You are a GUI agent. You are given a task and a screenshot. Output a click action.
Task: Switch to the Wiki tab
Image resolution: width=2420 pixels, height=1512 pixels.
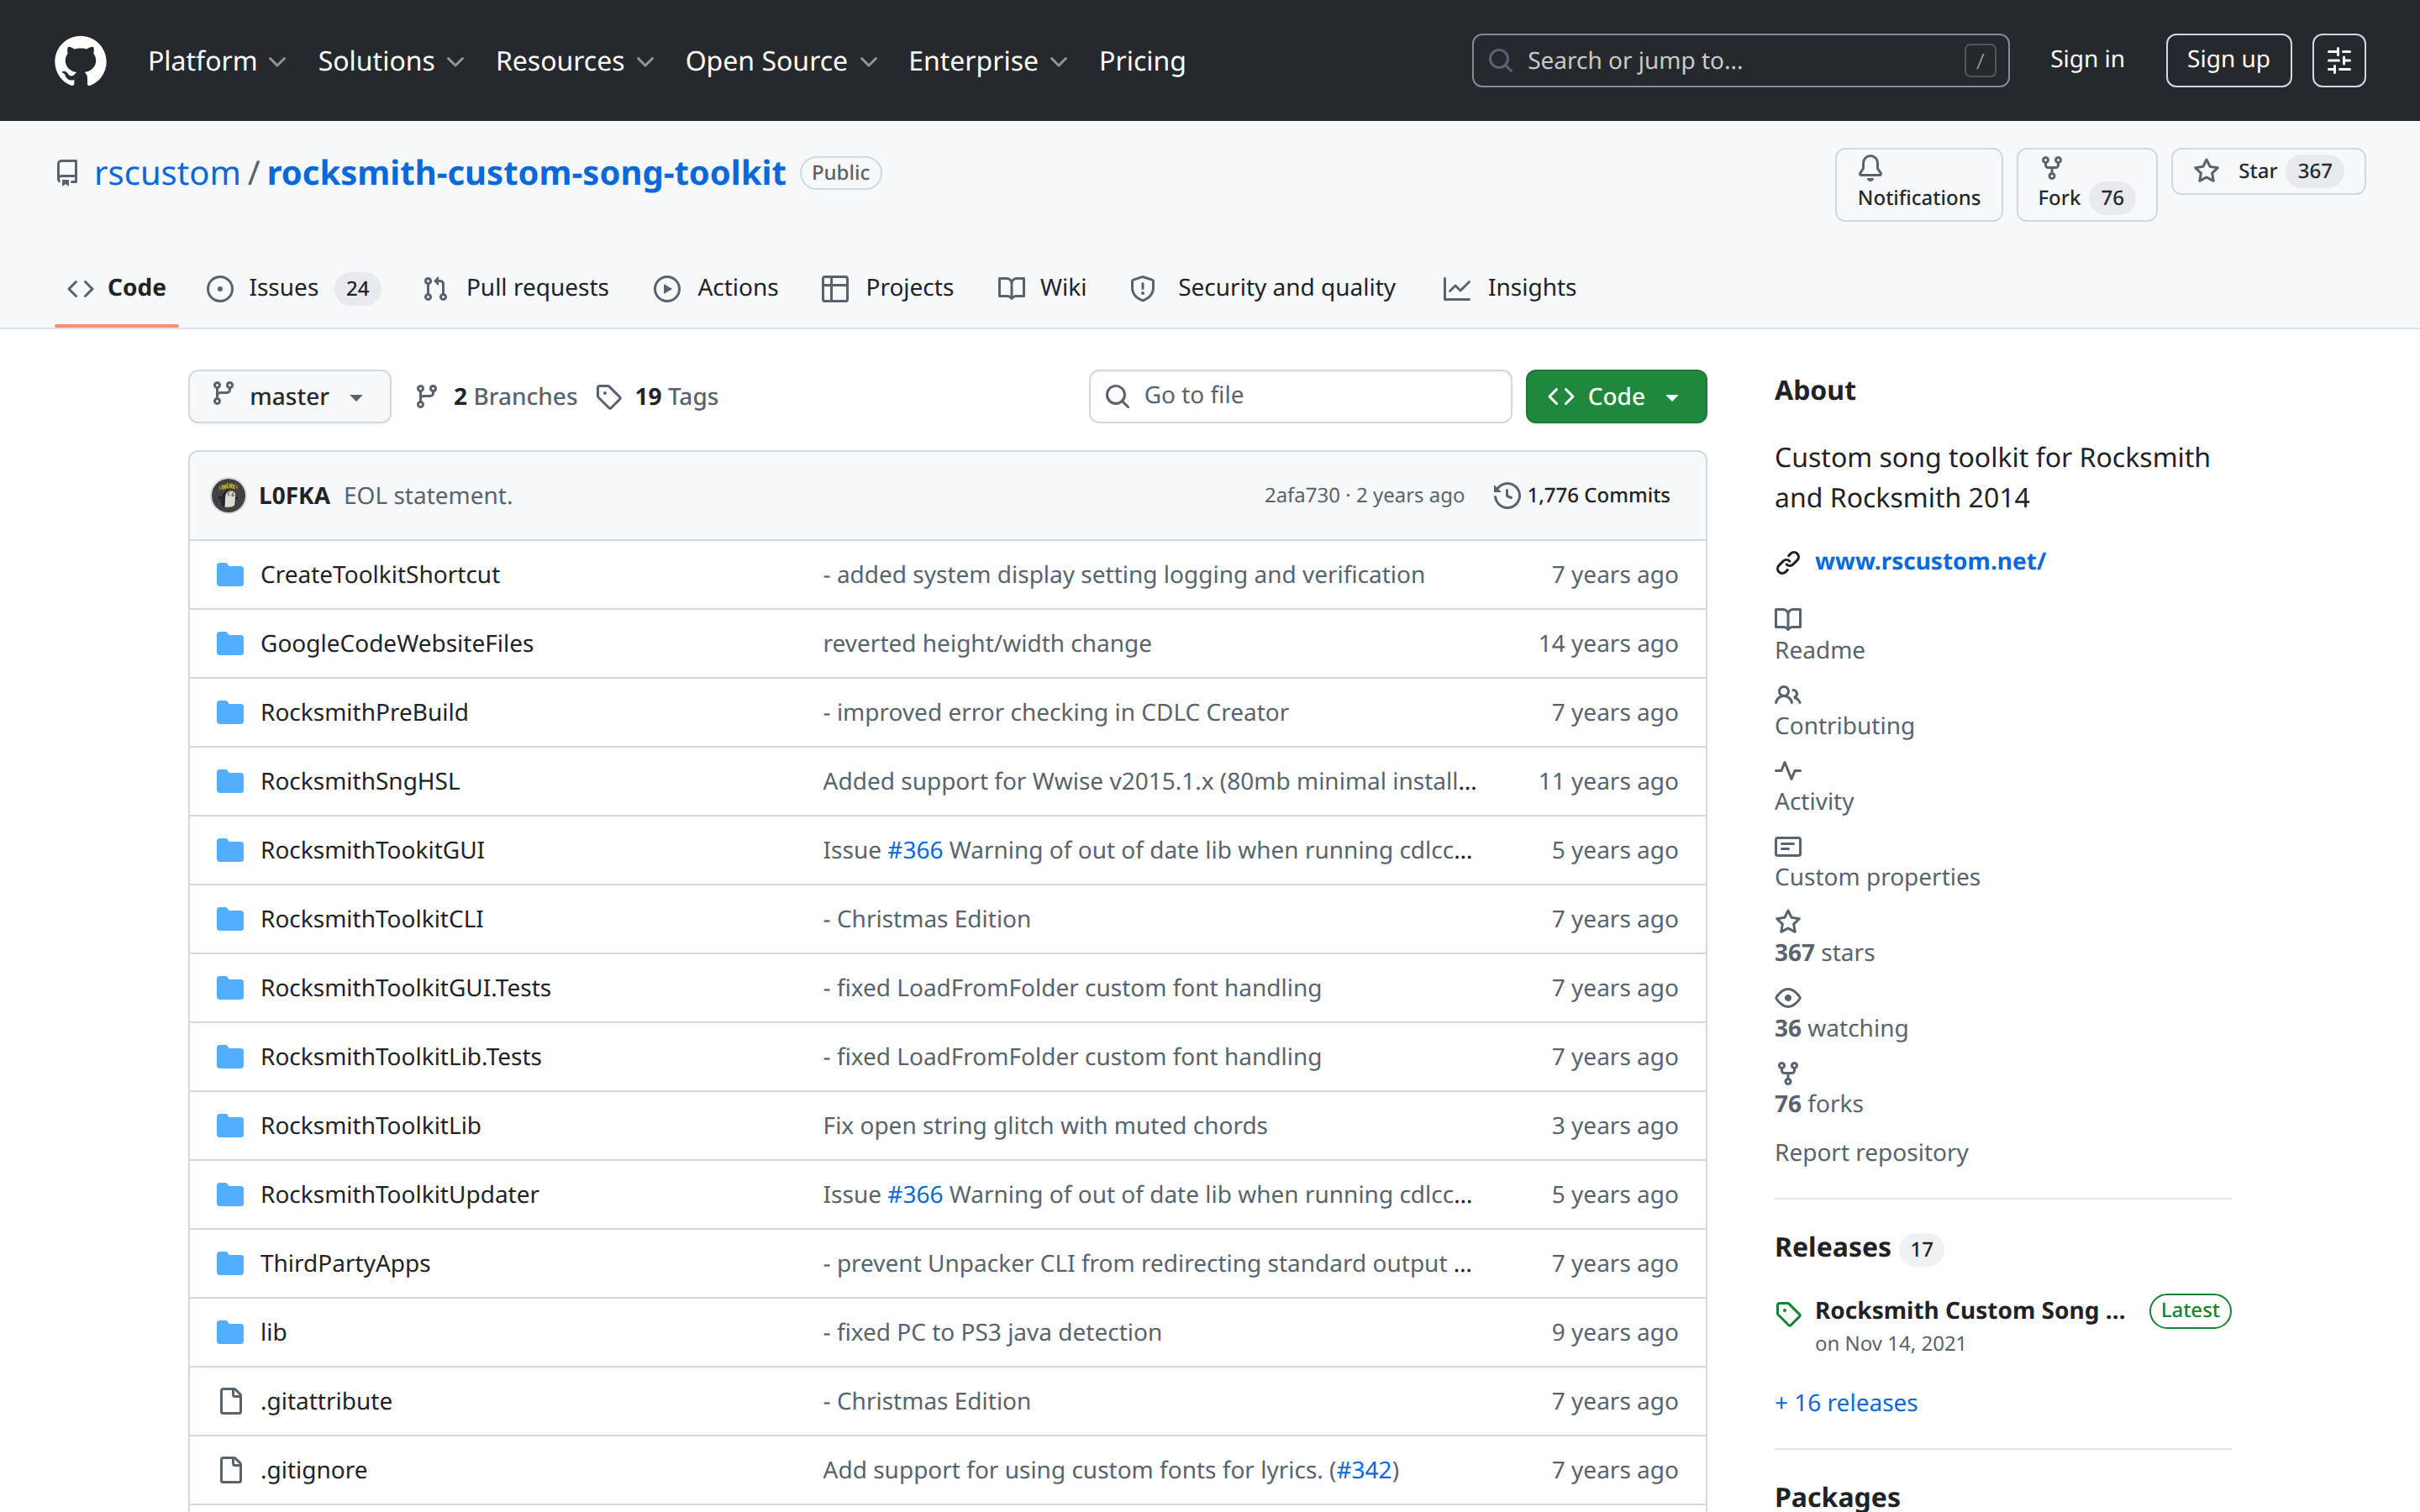click(x=1041, y=288)
